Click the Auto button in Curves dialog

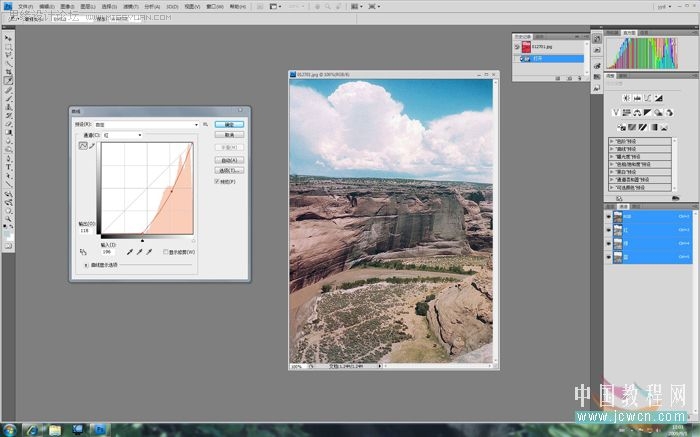click(x=229, y=160)
